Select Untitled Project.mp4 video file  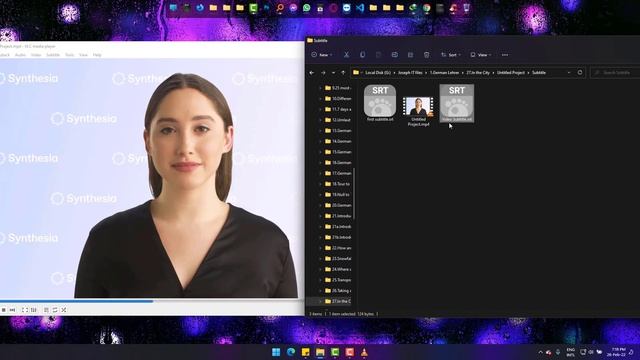pyautogui.click(x=418, y=111)
